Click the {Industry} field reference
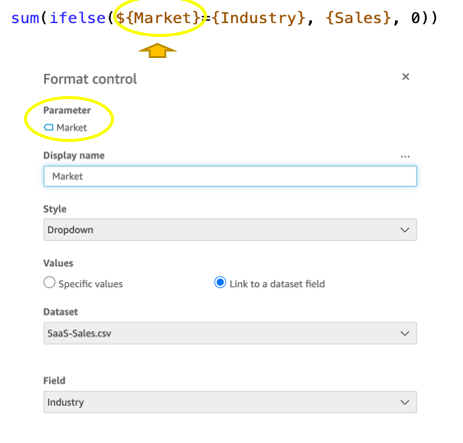463x443 pixels. pyautogui.click(x=258, y=18)
